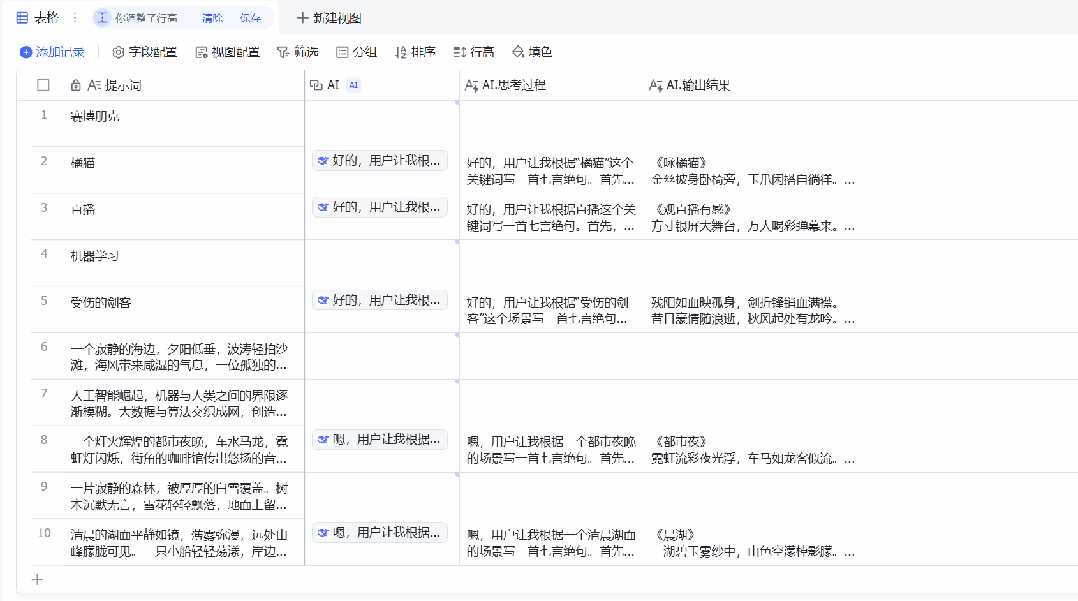Image resolution: width=1078 pixels, height=601 pixels.
Task: Click the AI badge in the AI column header
Action: coord(352,85)
